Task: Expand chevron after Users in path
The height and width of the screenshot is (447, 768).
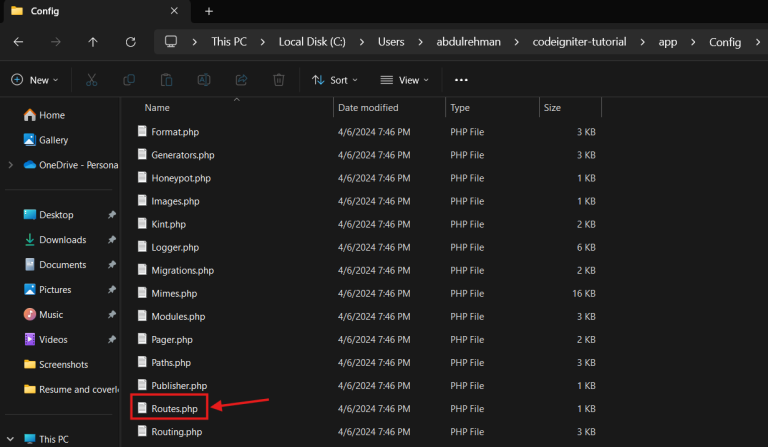Action: click(420, 42)
